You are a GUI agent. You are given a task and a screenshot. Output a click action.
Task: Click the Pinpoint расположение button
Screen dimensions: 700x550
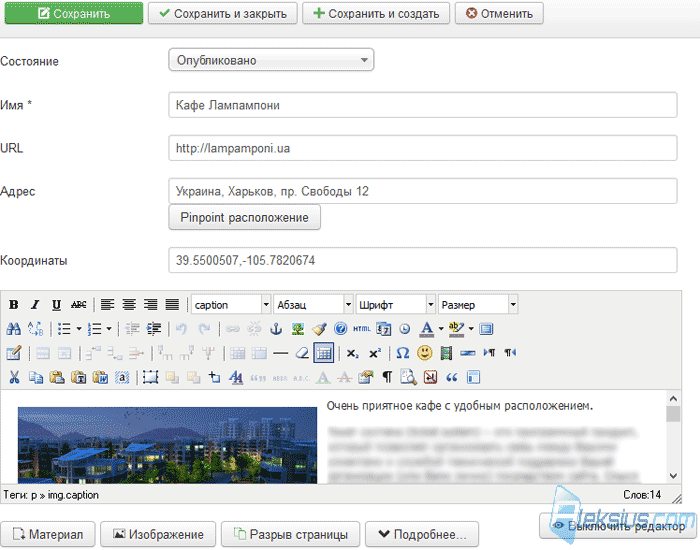244,217
